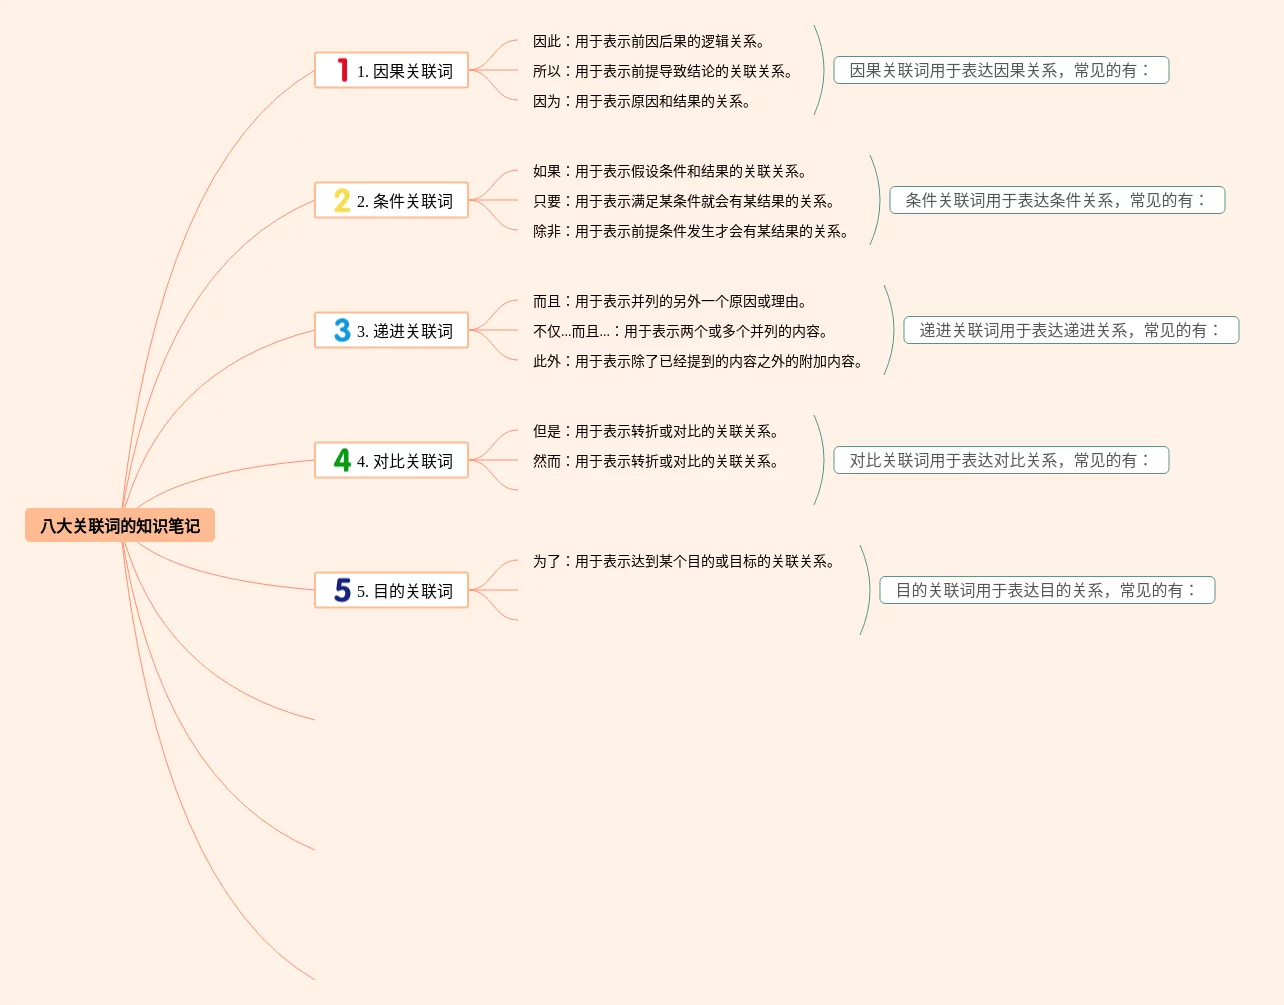Select the 3. 递进关联词 topic node
This screenshot has height=1005, width=1284.
(404, 331)
